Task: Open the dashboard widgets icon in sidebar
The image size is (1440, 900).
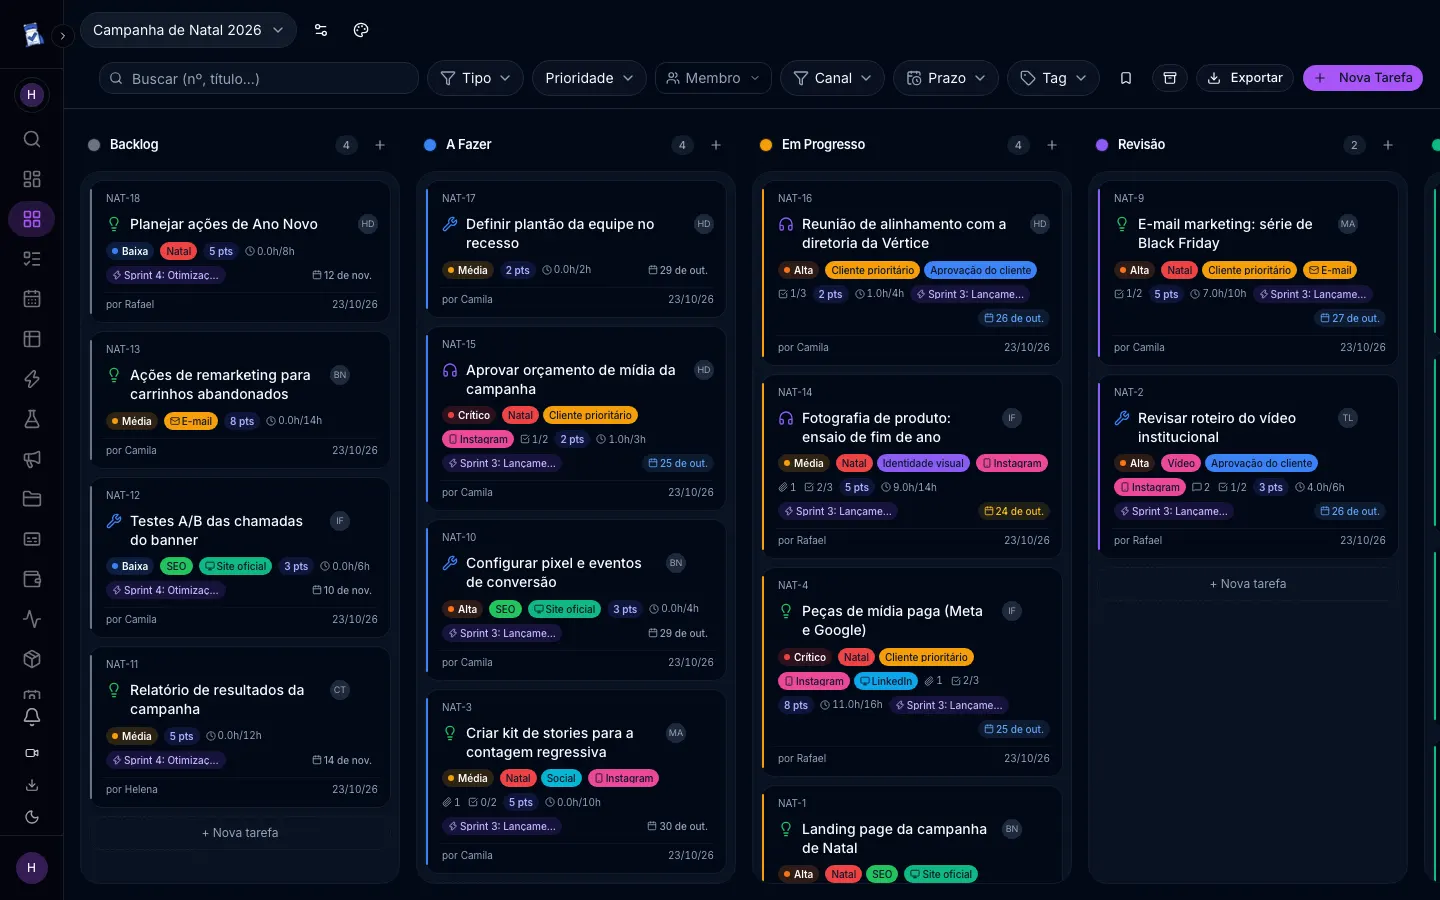Action: (32, 179)
